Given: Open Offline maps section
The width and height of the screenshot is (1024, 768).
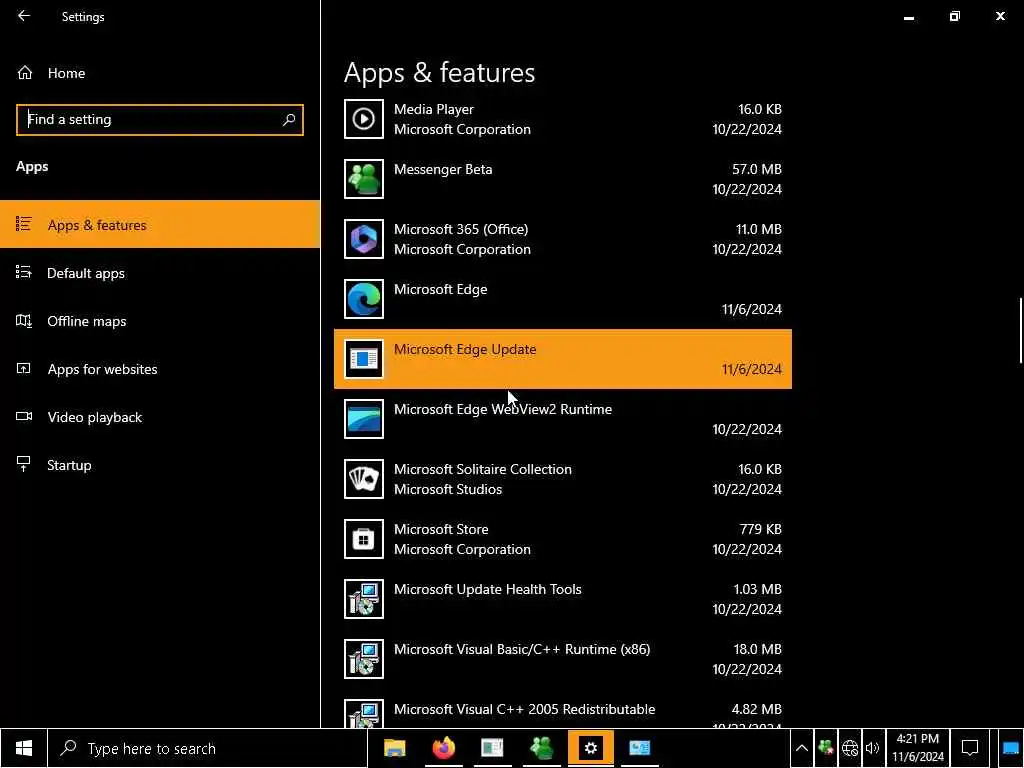Looking at the screenshot, I should 160,321.
